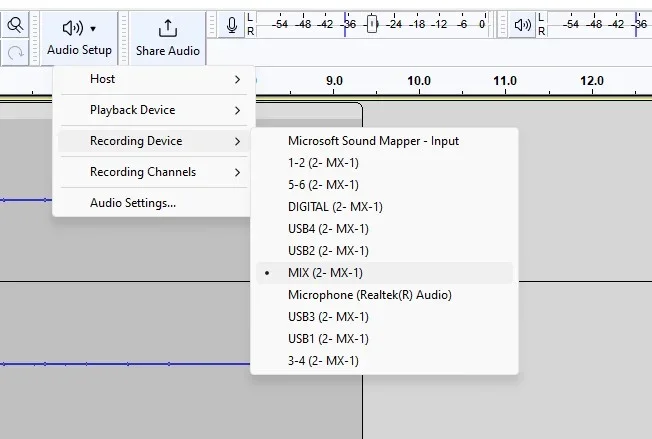652x439 pixels.
Task: Click the playback meter speaker icon
Action: click(522, 25)
